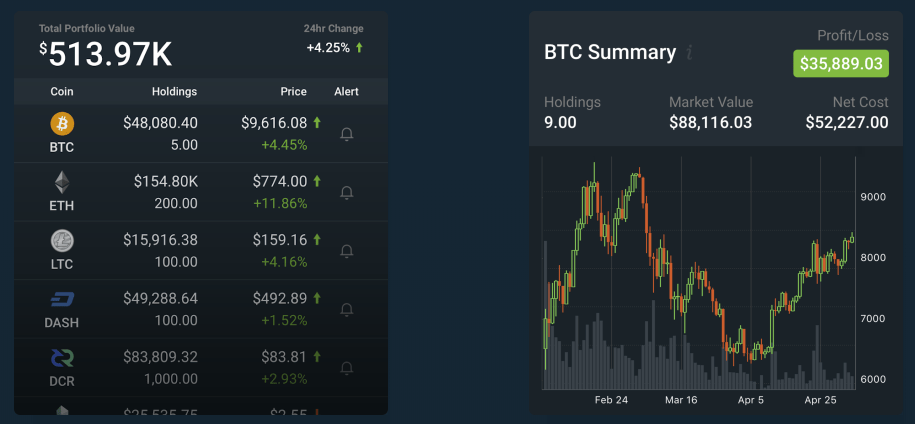
Task: Click the Feb 24 date on chart axis
Action: pyautogui.click(x=612, y=400)
